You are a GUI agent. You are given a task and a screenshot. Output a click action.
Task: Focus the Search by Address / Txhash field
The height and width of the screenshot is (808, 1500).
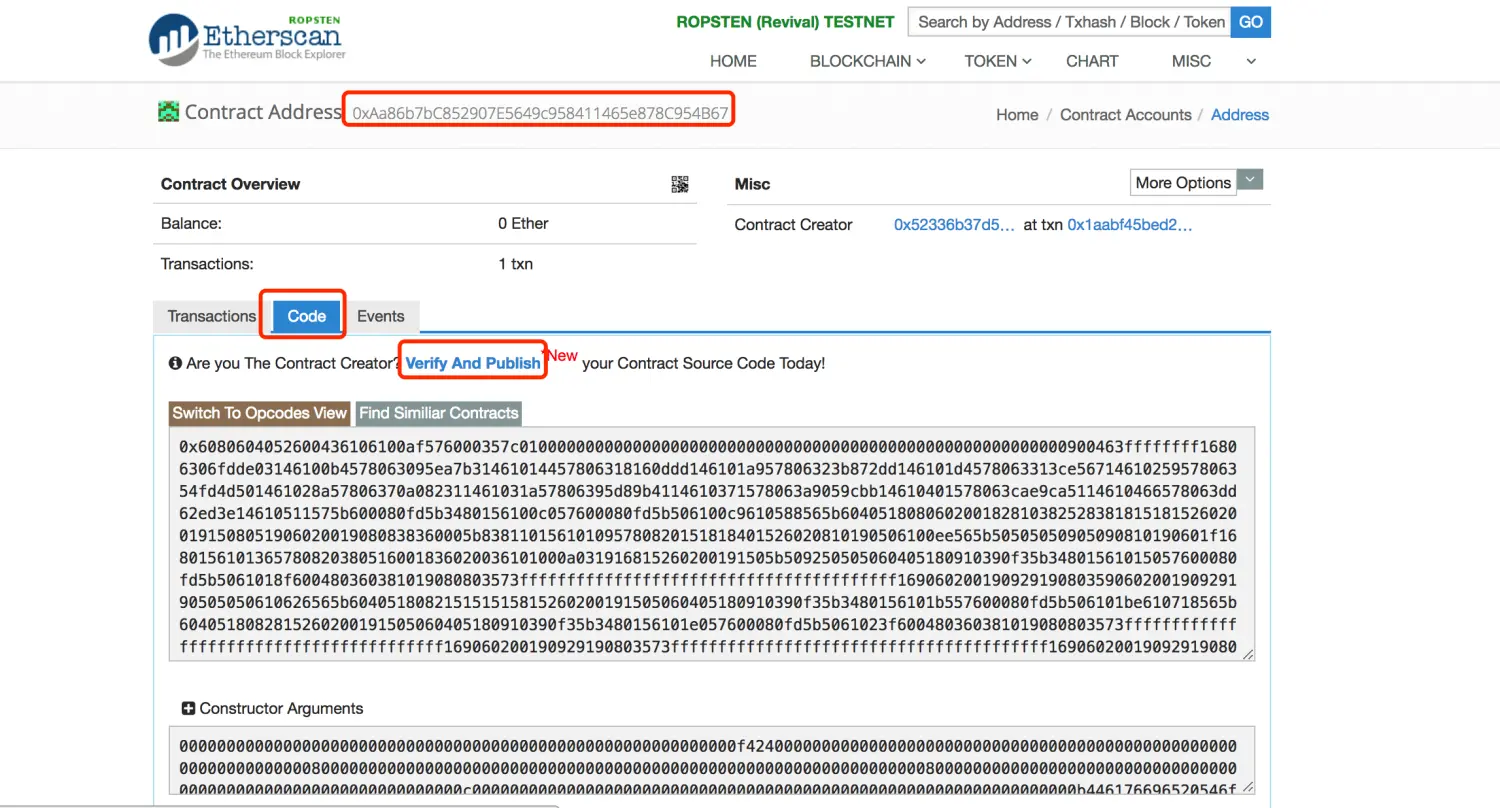[x=1069, y=22]
